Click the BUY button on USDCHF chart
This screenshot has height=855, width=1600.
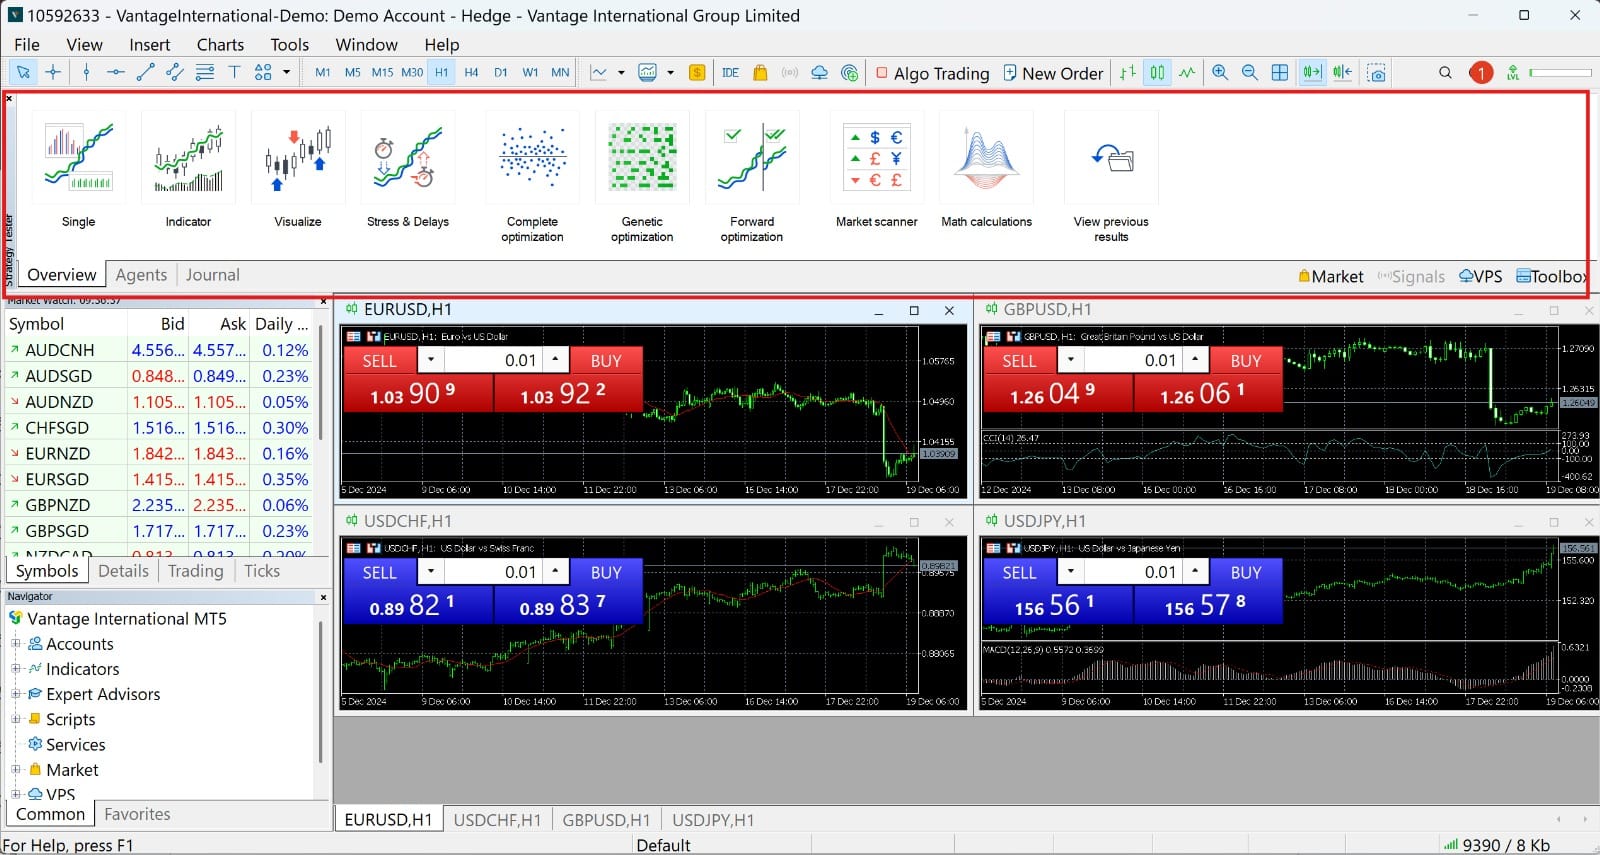click(x=606, y=572)
